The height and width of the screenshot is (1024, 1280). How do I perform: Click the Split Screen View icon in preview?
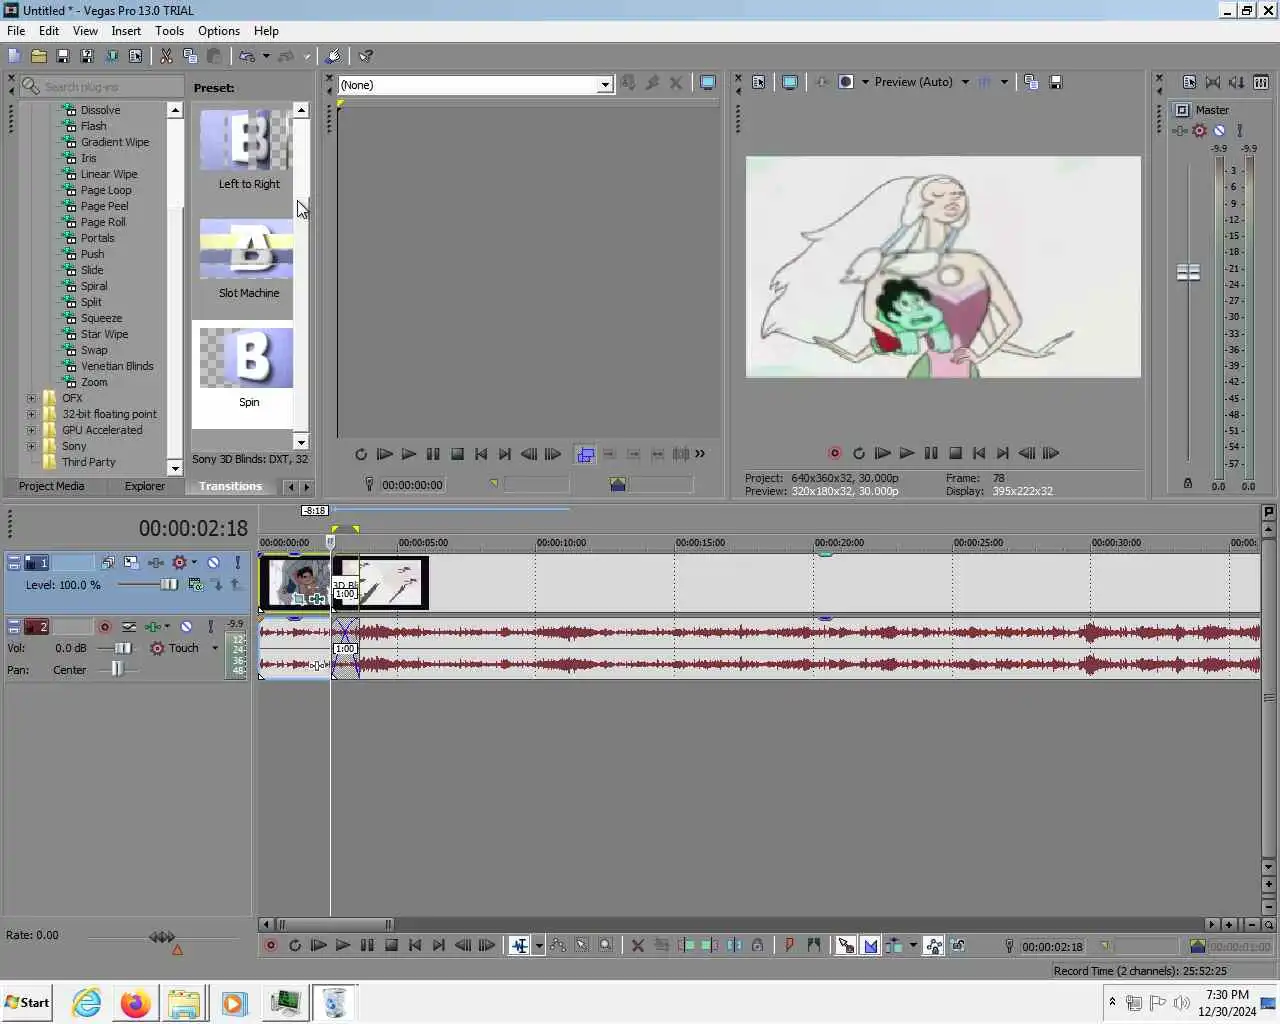point(846,82)
